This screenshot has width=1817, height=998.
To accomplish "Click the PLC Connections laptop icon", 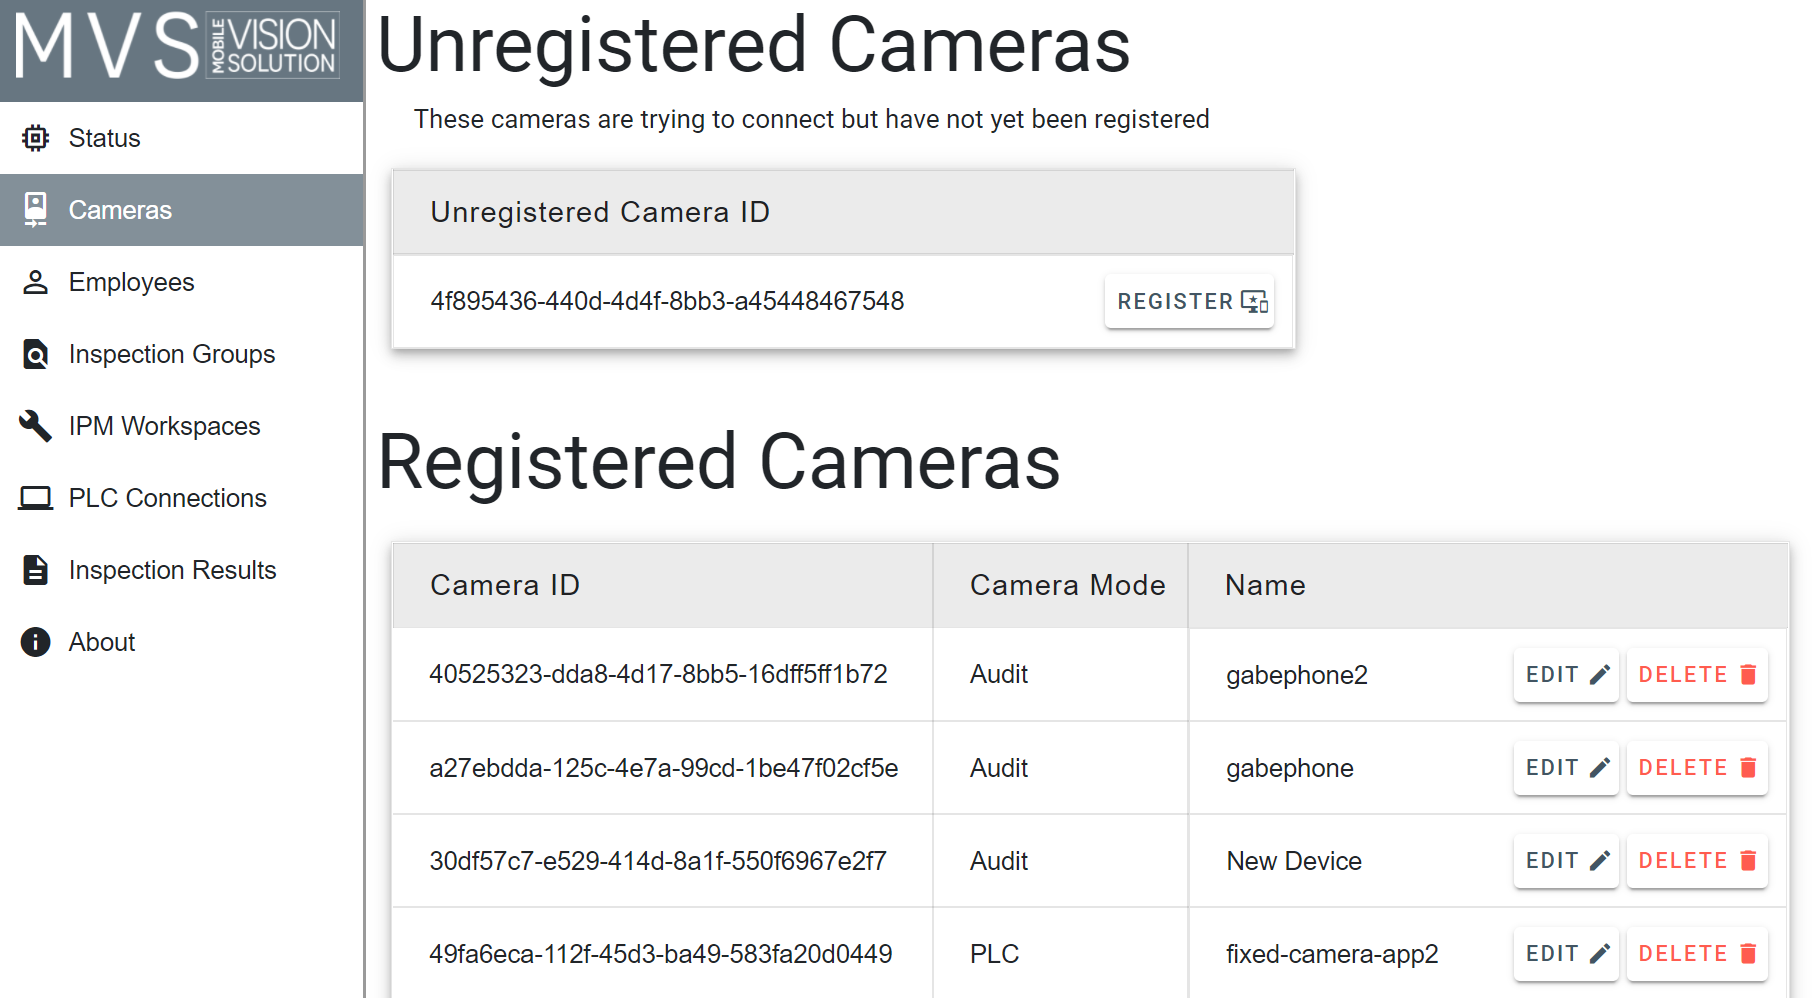I will point(36,498).
